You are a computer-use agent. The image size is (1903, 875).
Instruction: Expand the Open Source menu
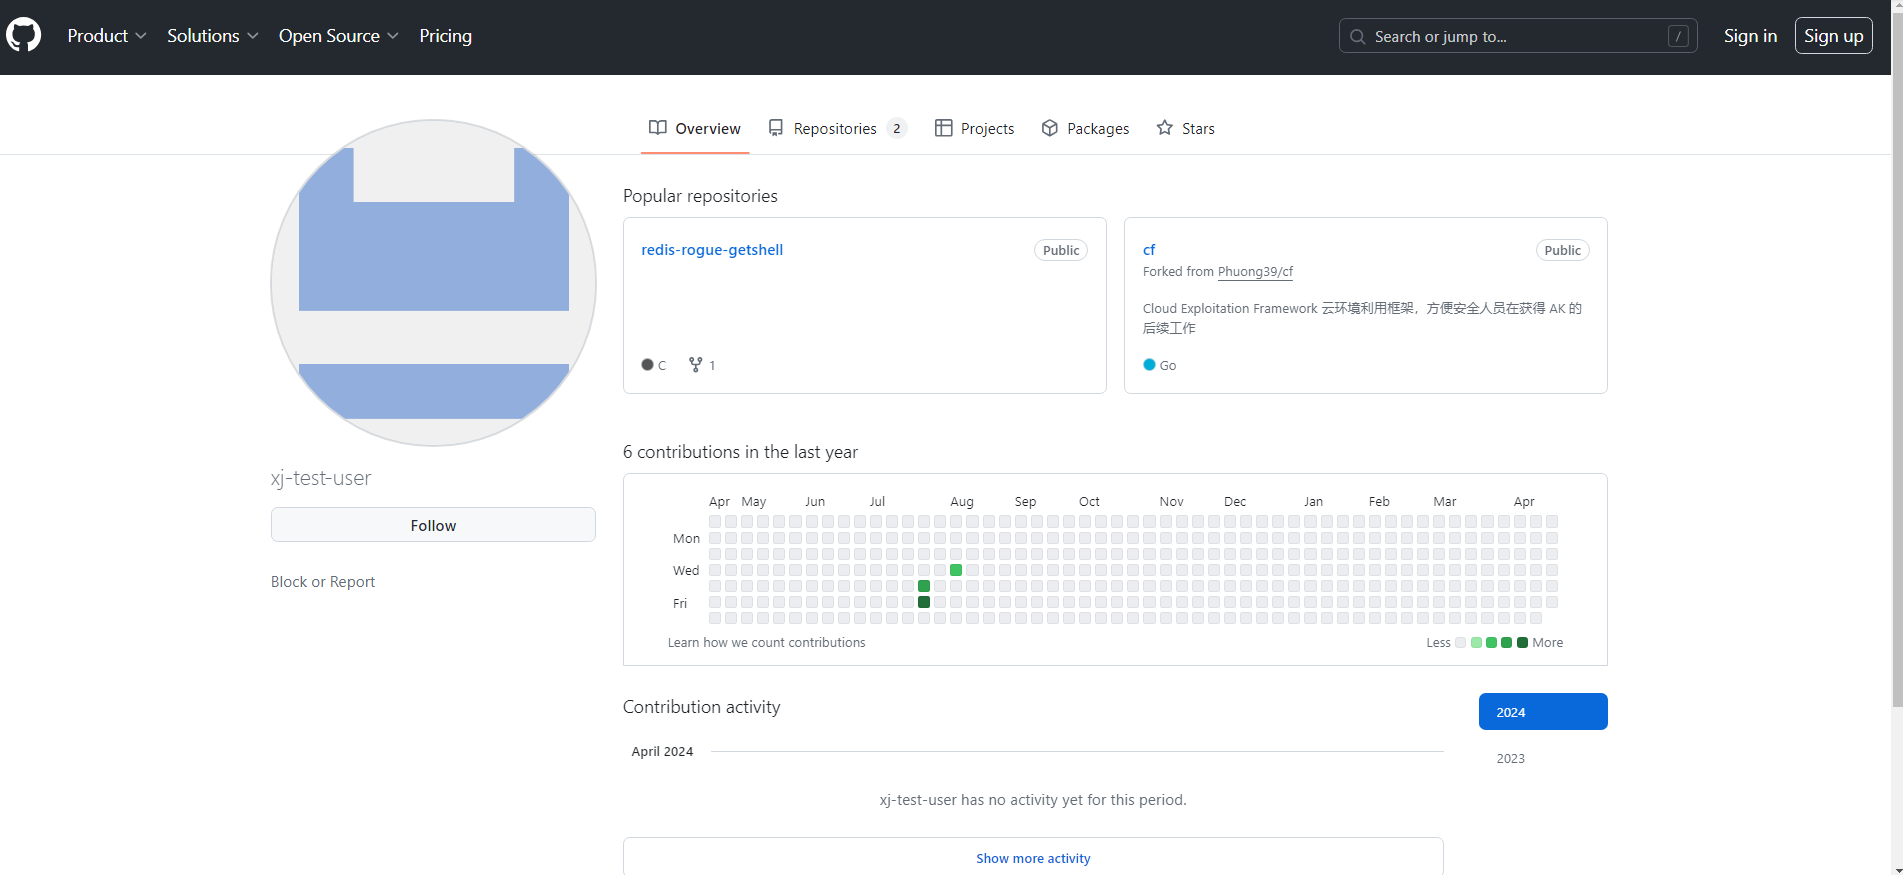[x=339, y=36]
